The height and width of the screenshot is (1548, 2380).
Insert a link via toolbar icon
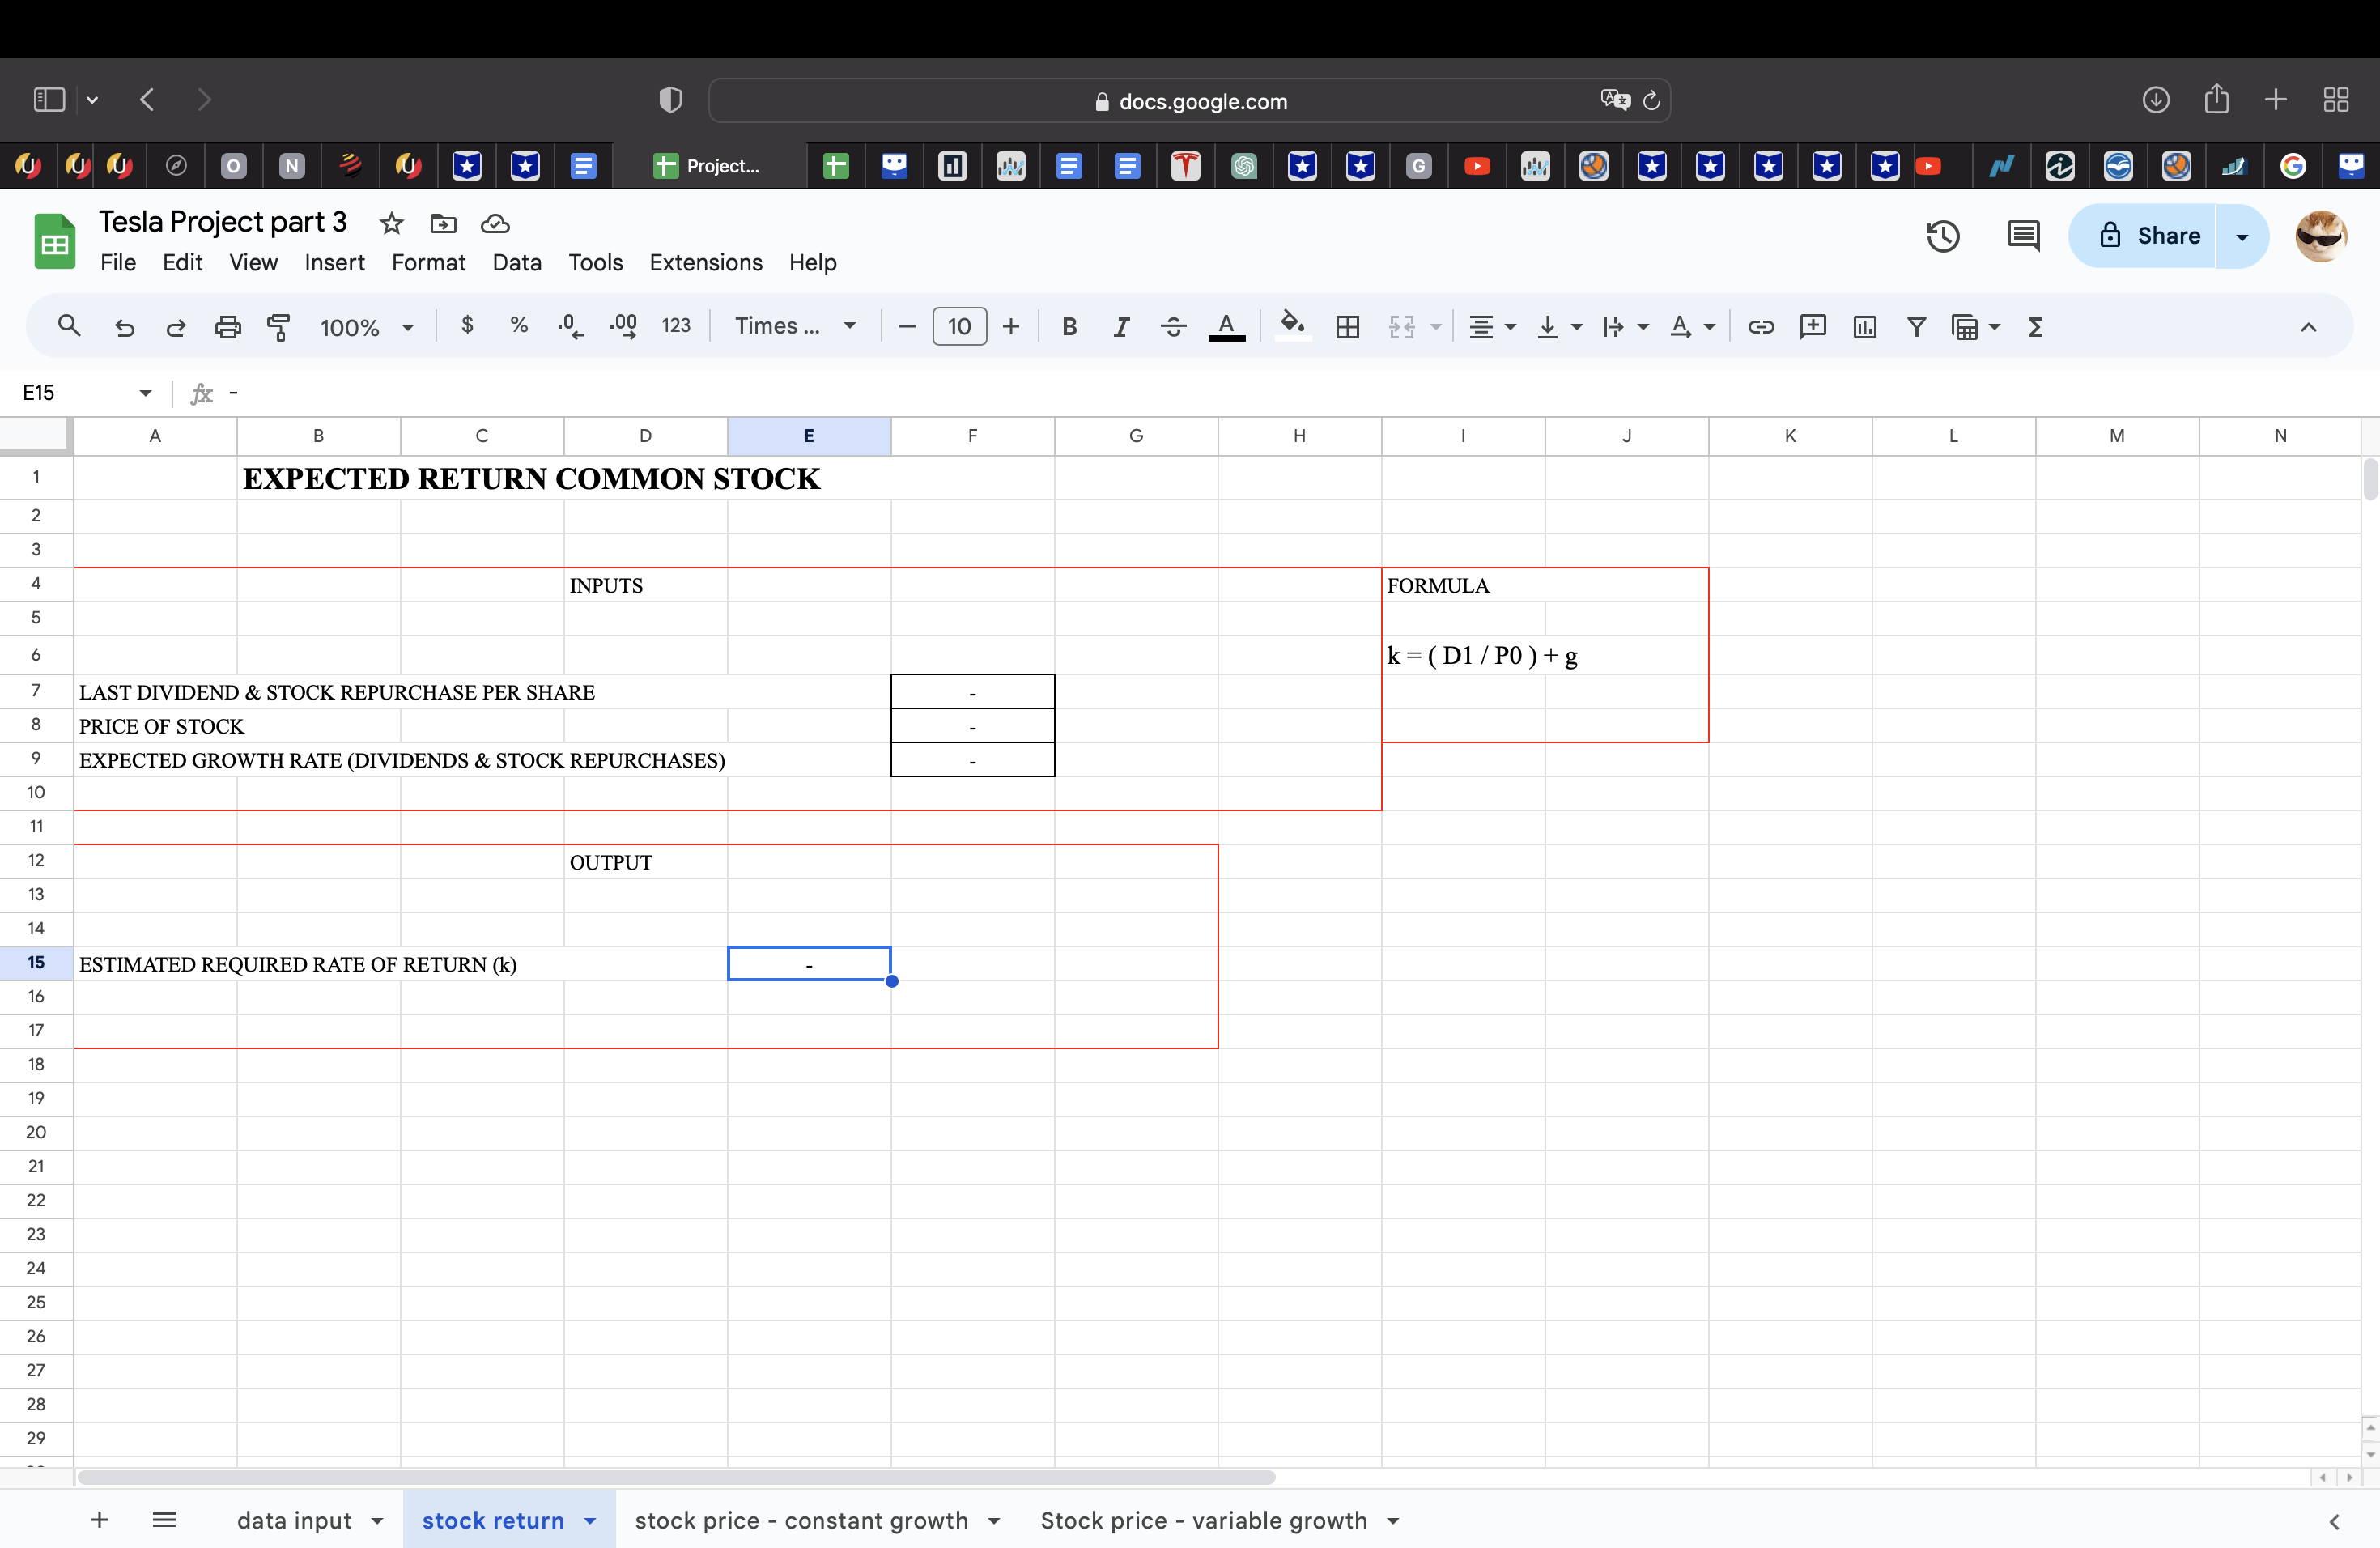[1760, 327]
